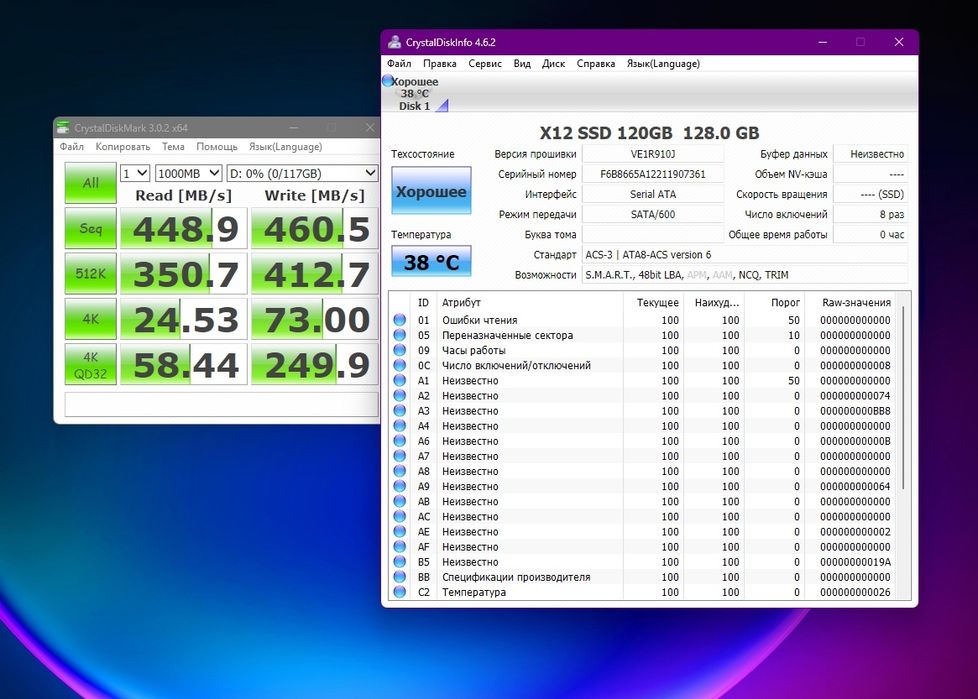This screenshot has width=978, height=699.
Task: Click the serial number F6B8665A12211907361
Action: [652, 174]
